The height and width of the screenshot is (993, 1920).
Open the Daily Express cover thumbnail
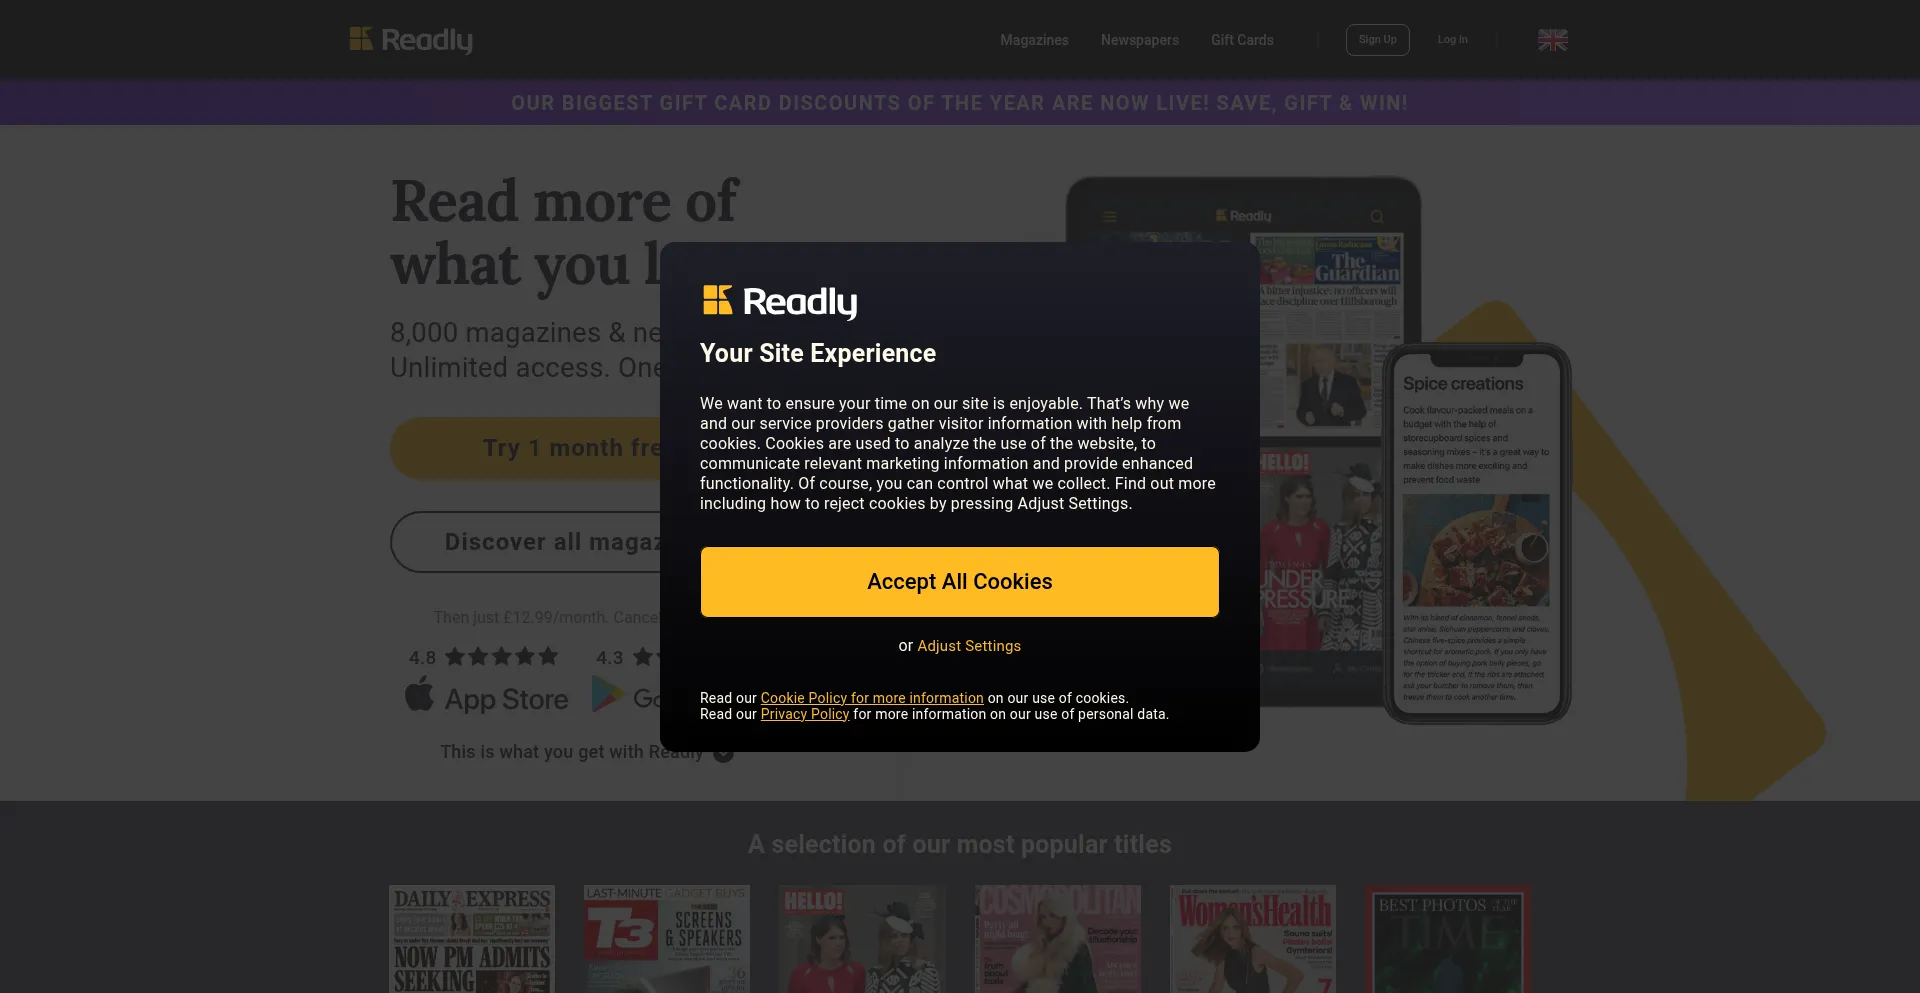coord(471,939)
